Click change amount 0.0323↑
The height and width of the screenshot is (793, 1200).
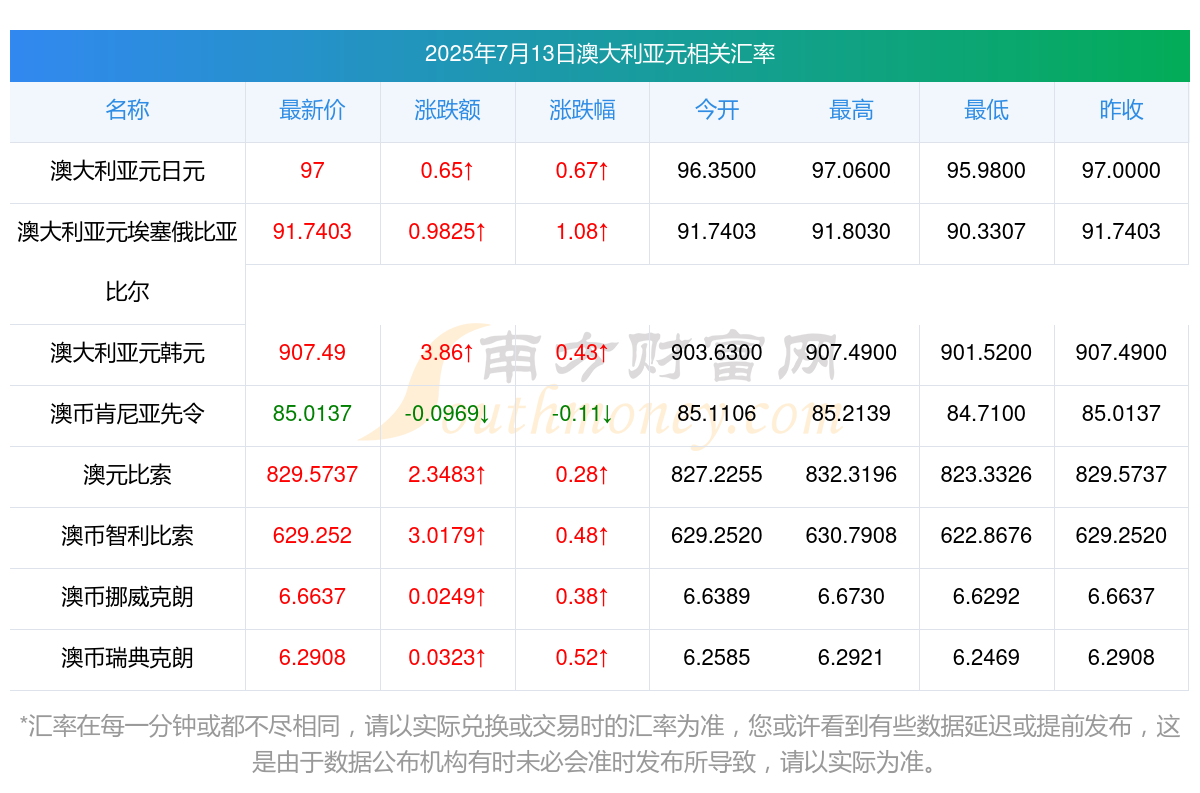(447, 658)
